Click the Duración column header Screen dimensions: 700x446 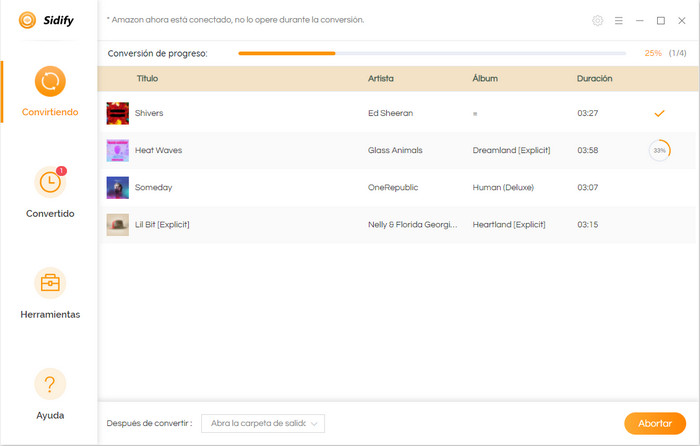(594, 78)
